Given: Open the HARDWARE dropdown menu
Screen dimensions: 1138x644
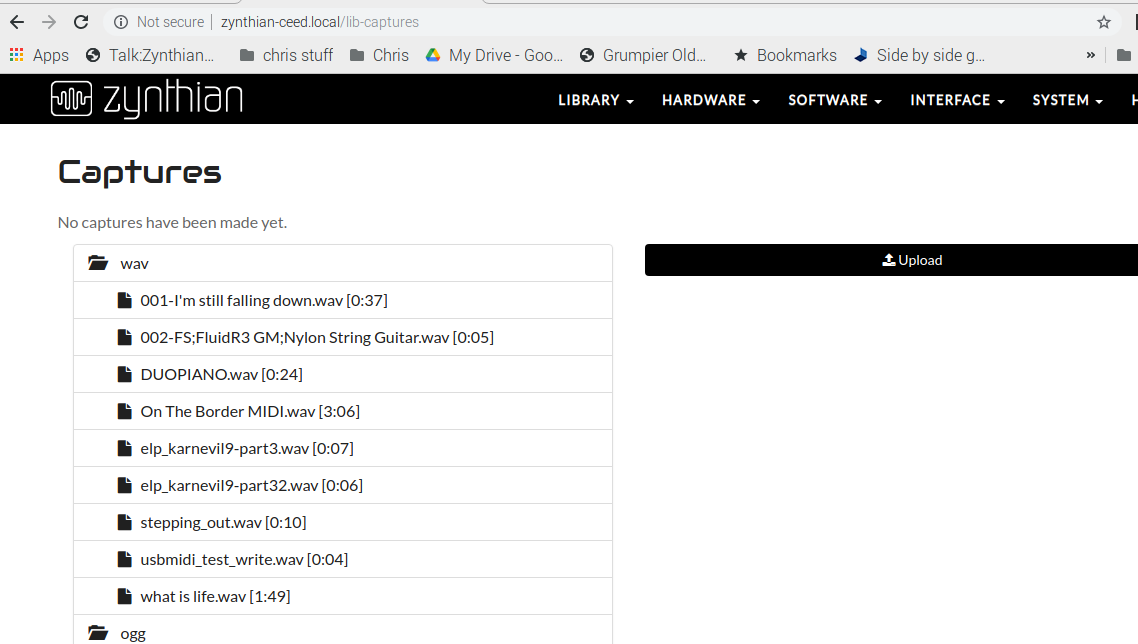Looking at the screenshot, I should (x=710, y=100).
